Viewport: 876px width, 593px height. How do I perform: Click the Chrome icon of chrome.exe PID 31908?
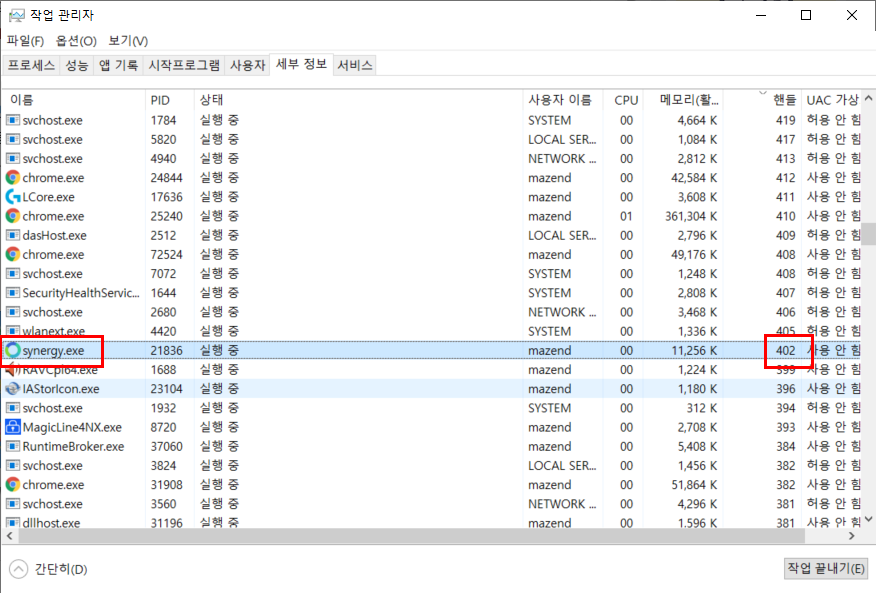point(13,485)
